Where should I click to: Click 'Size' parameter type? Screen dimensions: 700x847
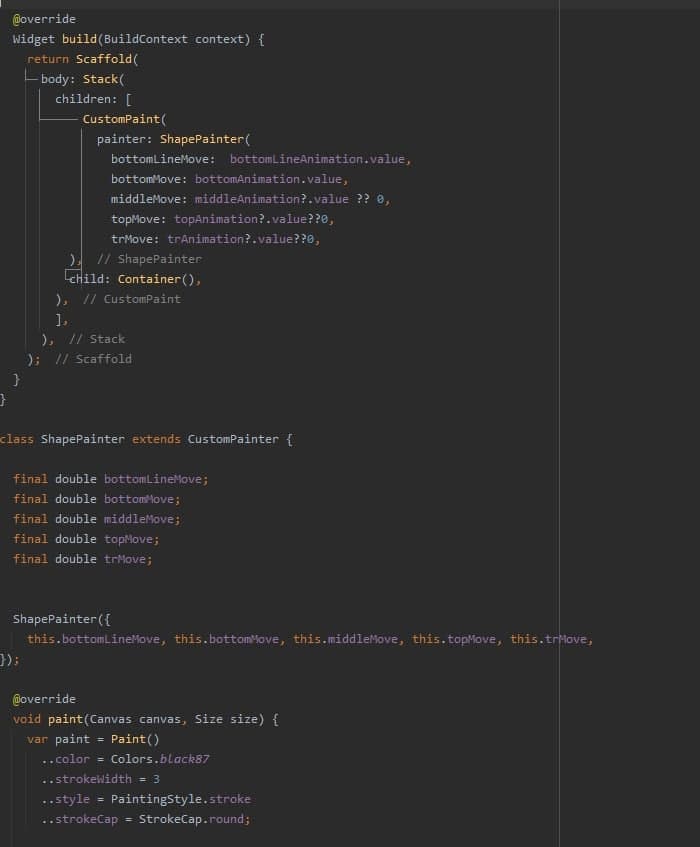point(209,718)
